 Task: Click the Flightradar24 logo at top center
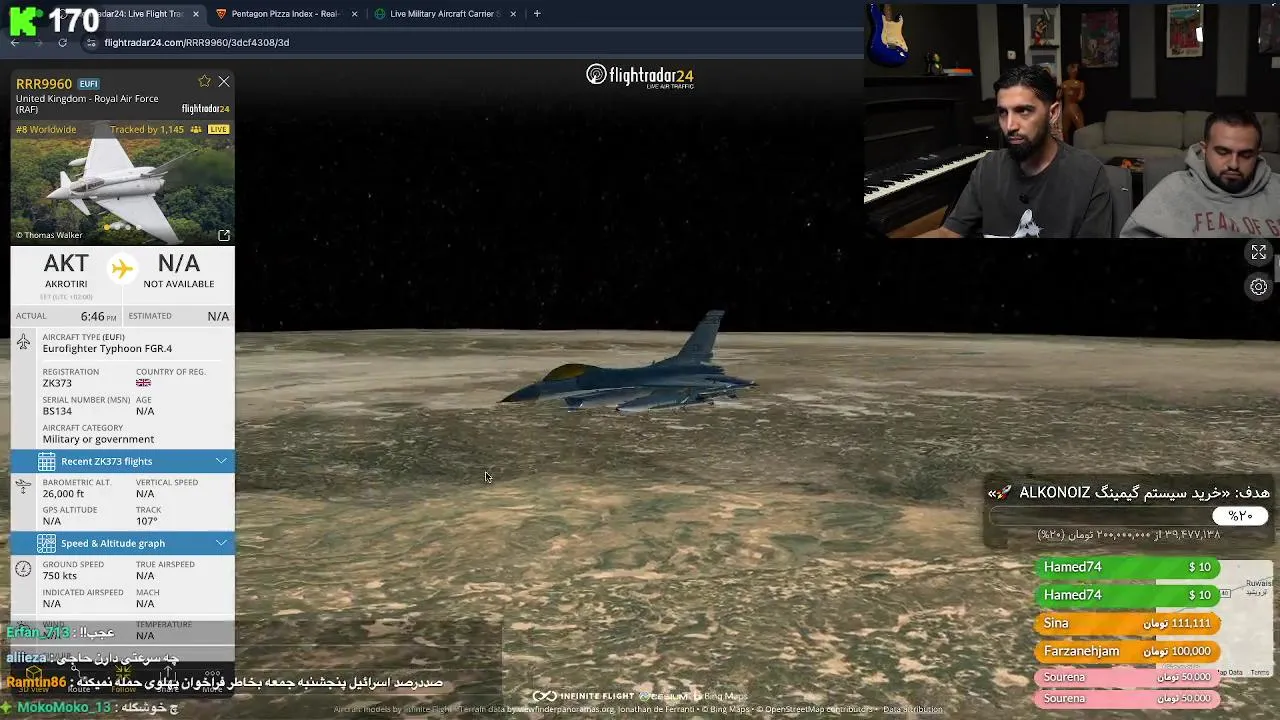[x=640, y=76]
